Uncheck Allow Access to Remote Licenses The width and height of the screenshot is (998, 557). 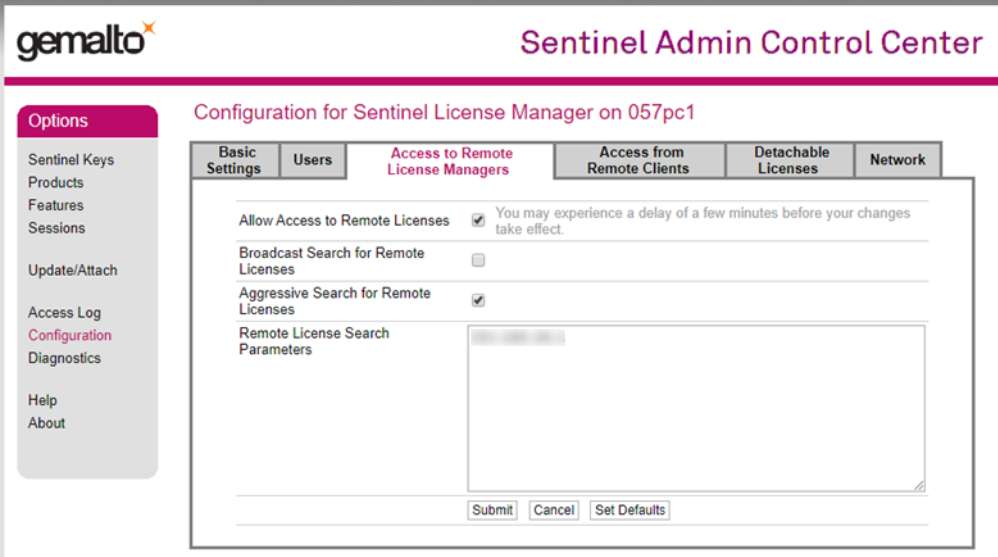click(478, 220)
